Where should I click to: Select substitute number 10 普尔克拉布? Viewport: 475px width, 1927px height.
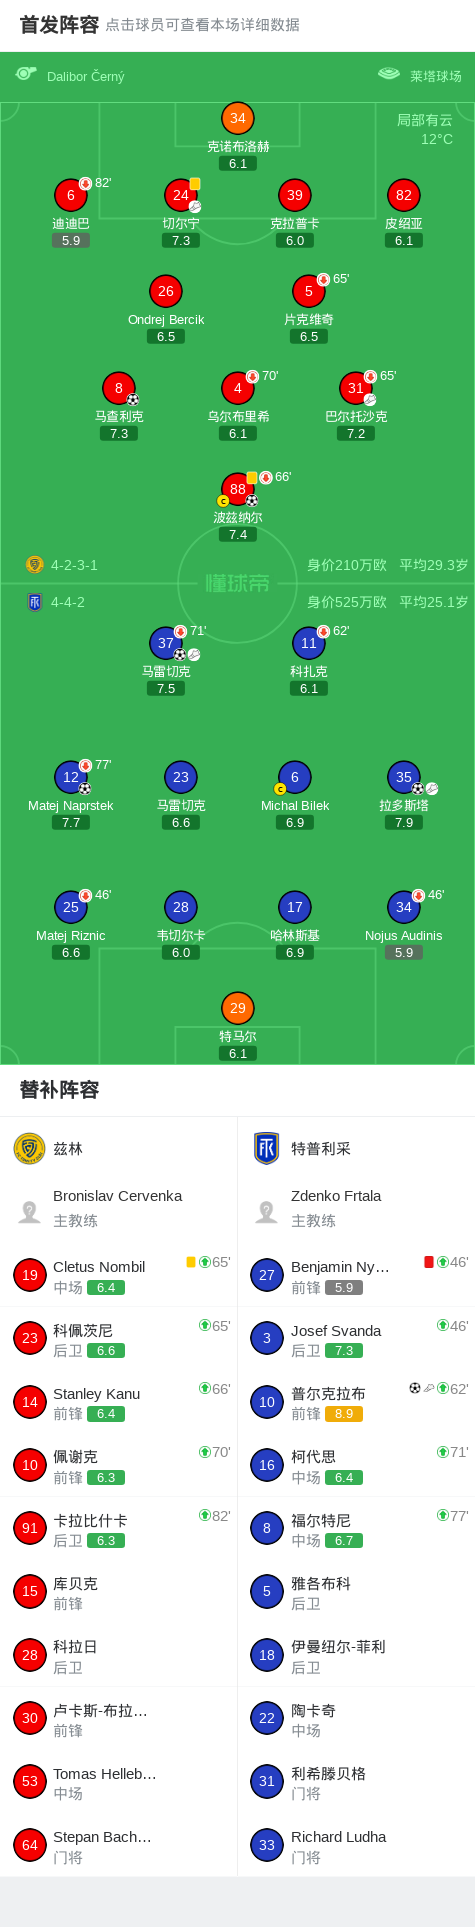pos(356,1402)
